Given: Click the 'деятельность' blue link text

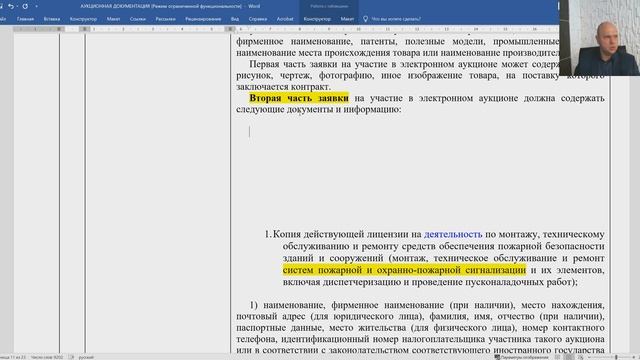Looking at the screenshot, I should click(453, 234).
